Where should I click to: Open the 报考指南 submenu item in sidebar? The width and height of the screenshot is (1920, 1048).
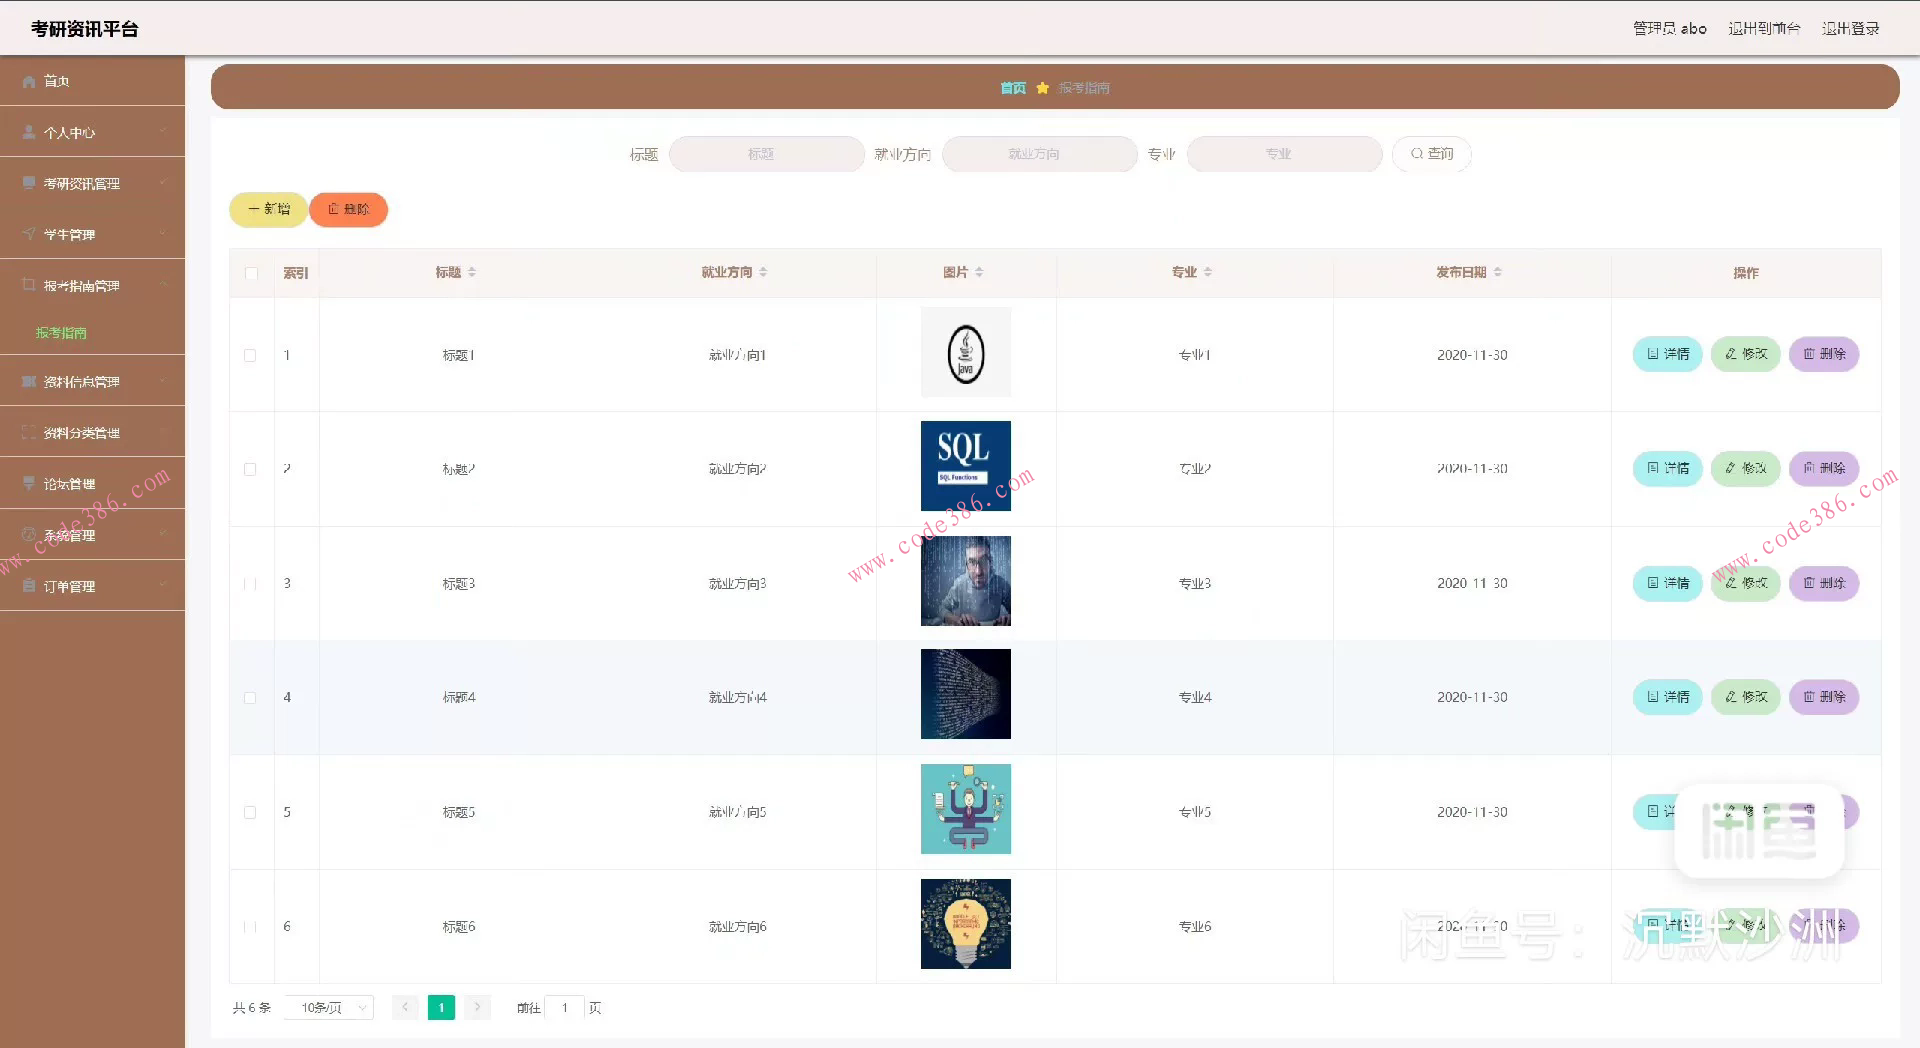click(61, 333)
